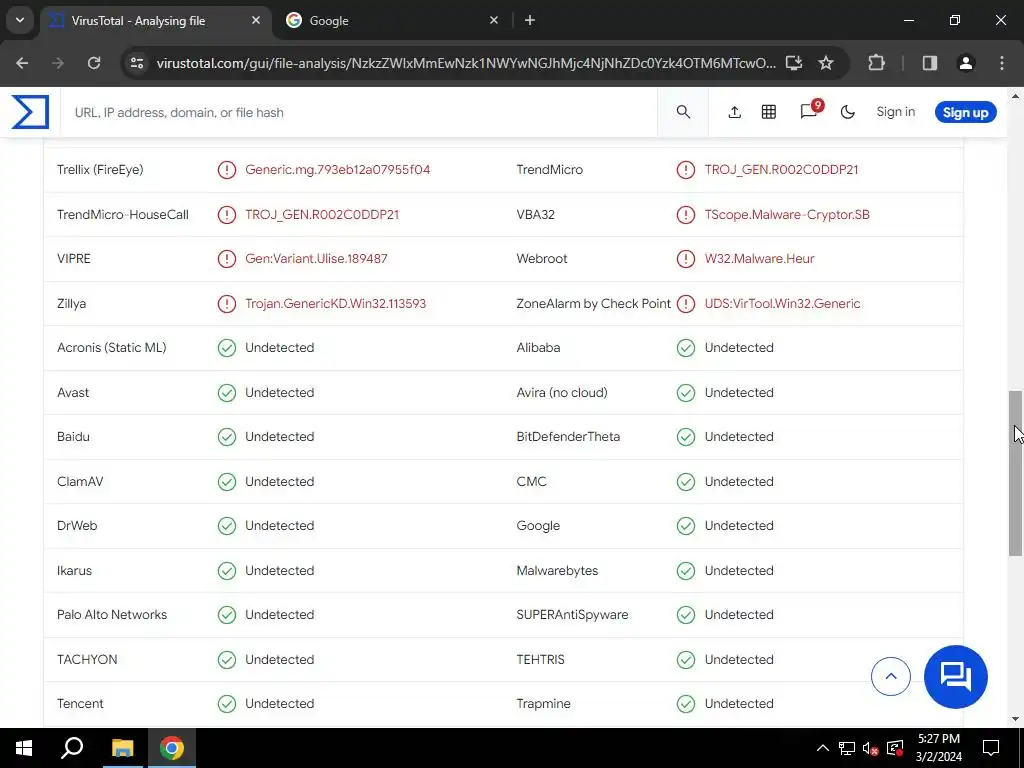1024x768 pixels.
Task: Select the VirusTotal - Analysing file tab
Action: pos(154,20)
